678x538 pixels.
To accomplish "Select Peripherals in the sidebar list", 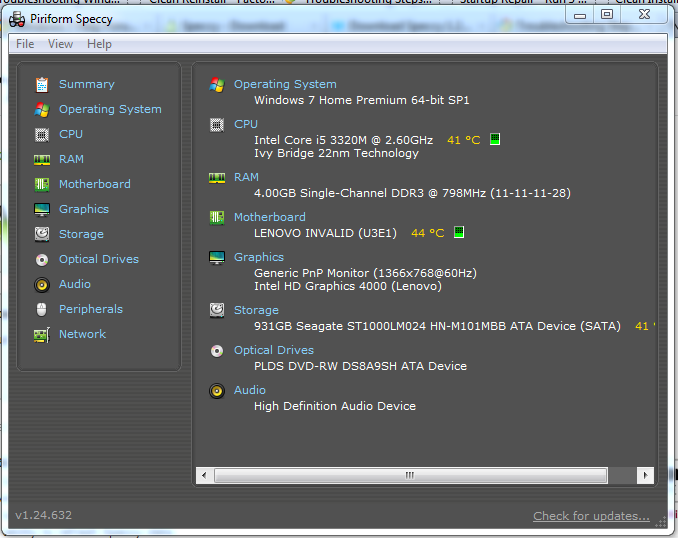I will 91,310.
